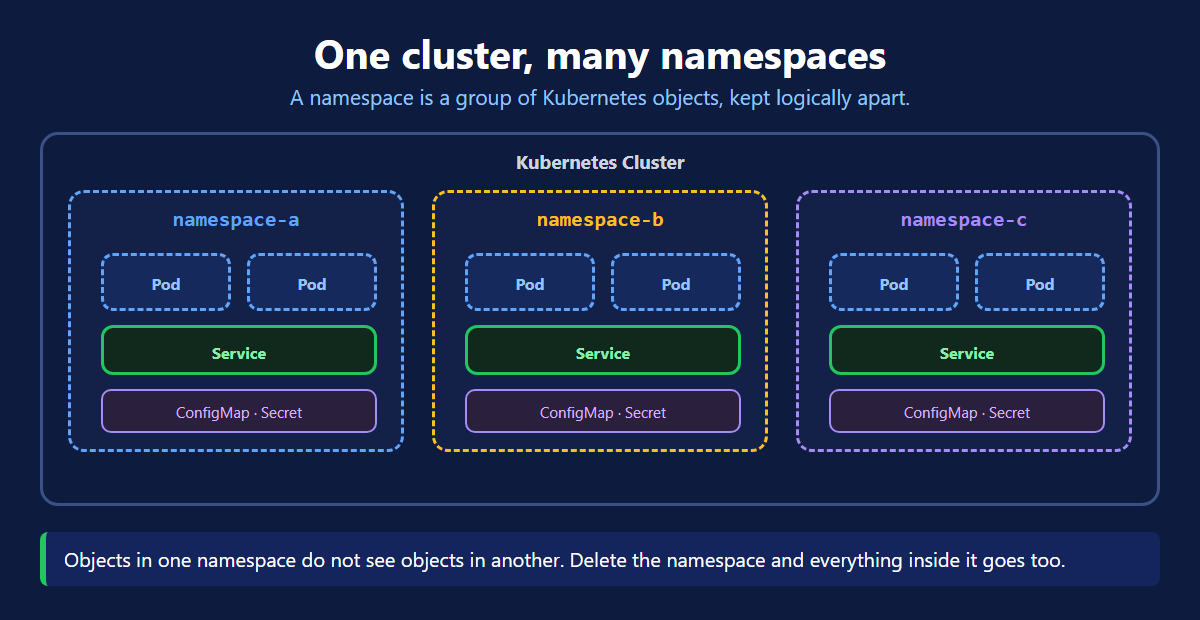Click the Service box in namespace-c

967,351
